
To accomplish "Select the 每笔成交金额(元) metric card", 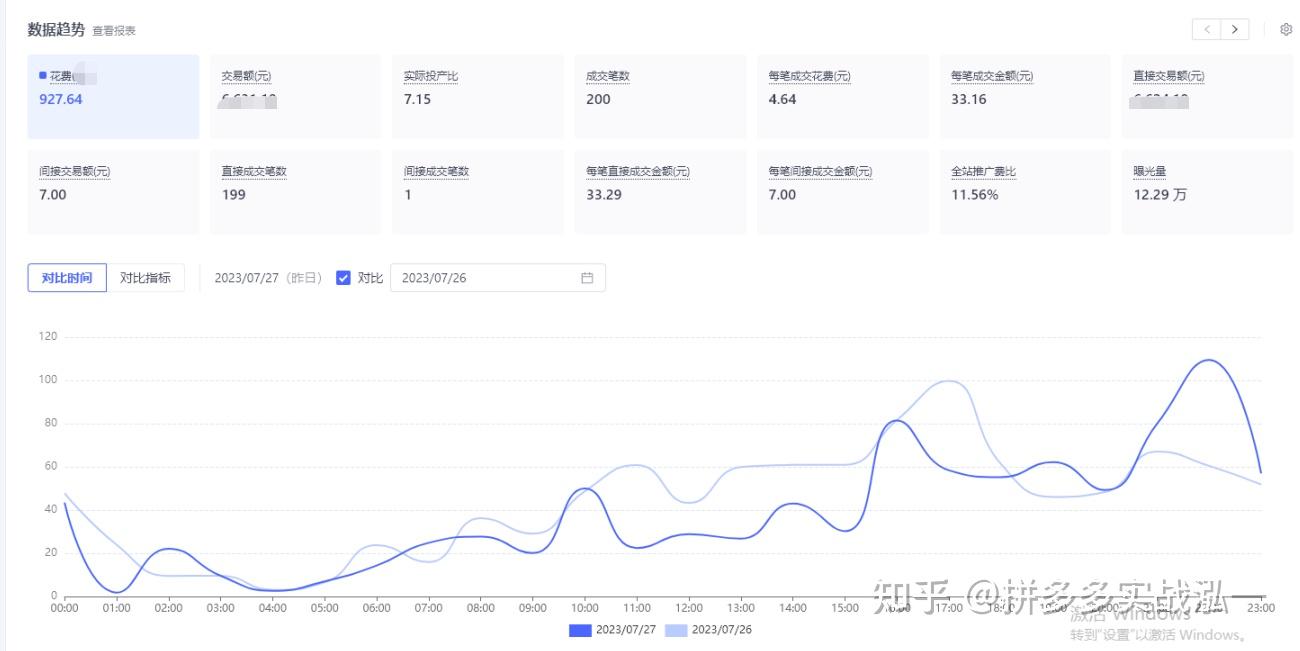I will pyautogui.click(x=1025, y=96).
